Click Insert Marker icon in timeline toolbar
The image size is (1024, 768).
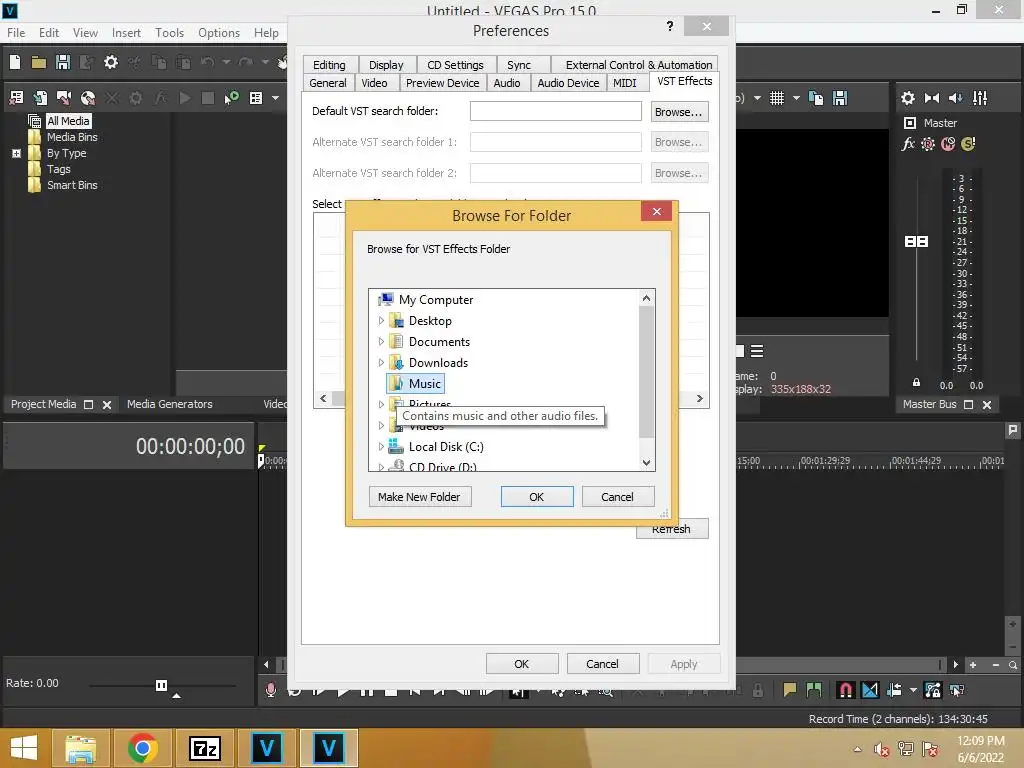tap(790, 690)
